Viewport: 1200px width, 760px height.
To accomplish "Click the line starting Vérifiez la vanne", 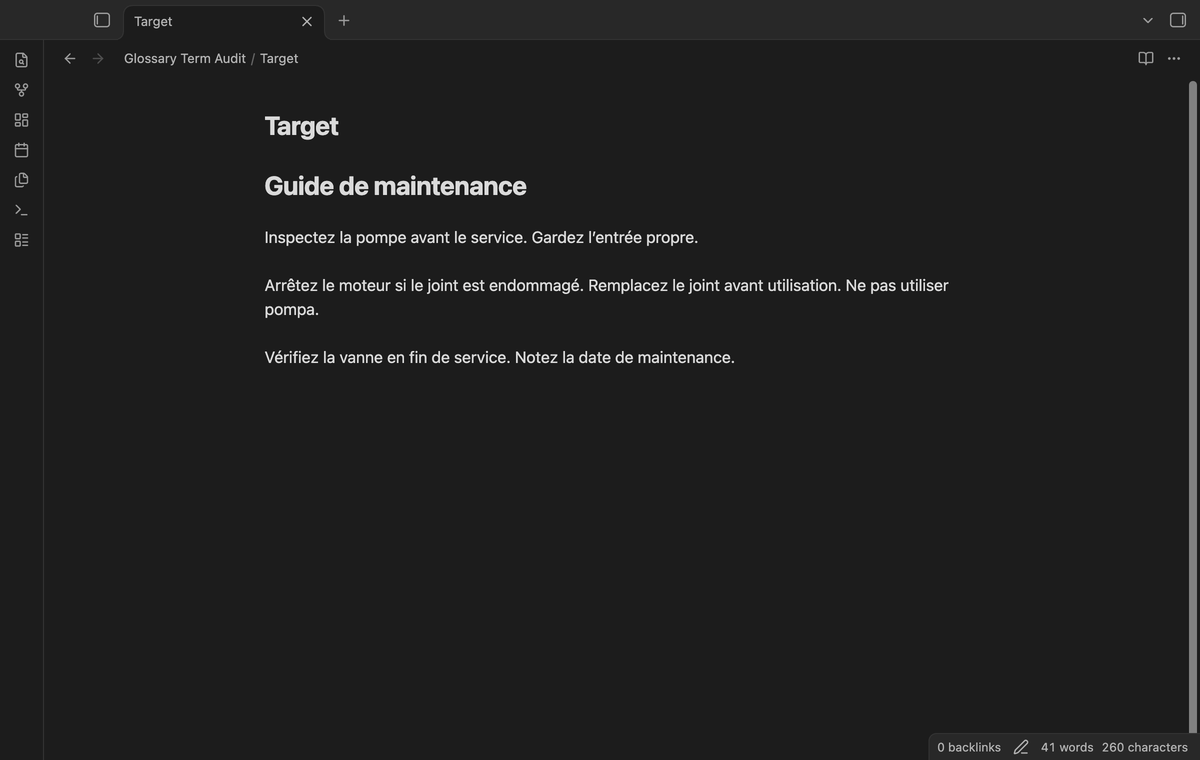I will (499, 357).
